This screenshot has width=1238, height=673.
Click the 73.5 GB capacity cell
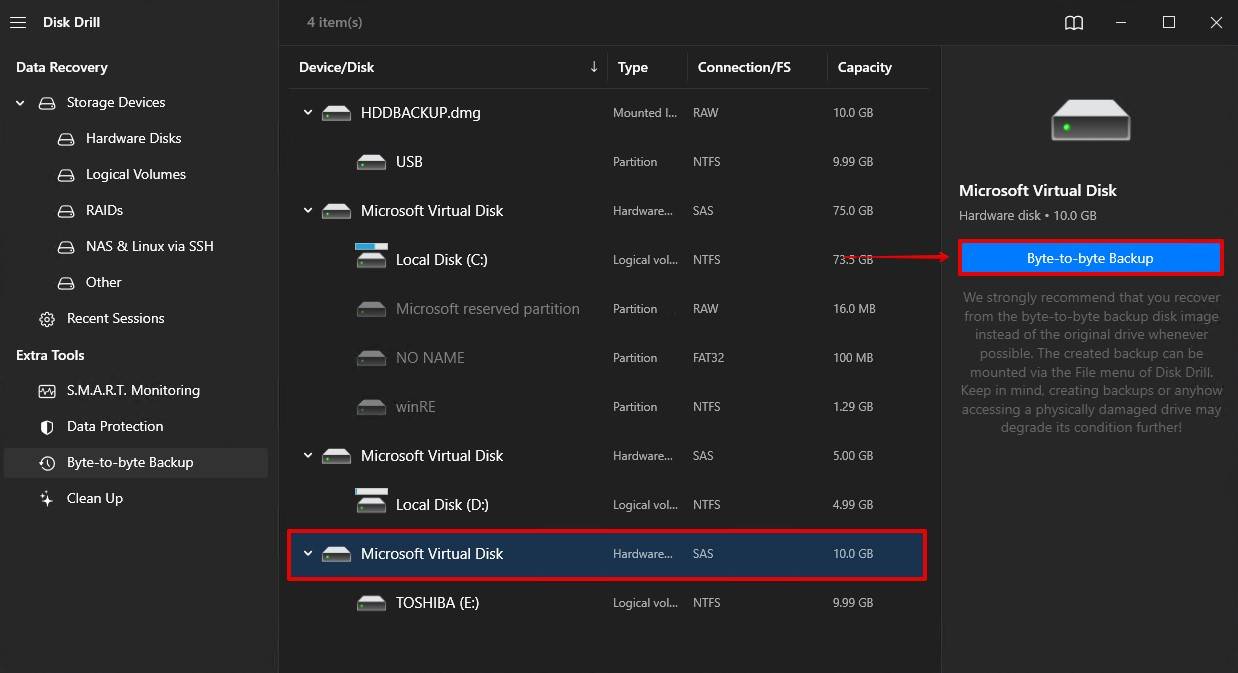pos(853,260)
